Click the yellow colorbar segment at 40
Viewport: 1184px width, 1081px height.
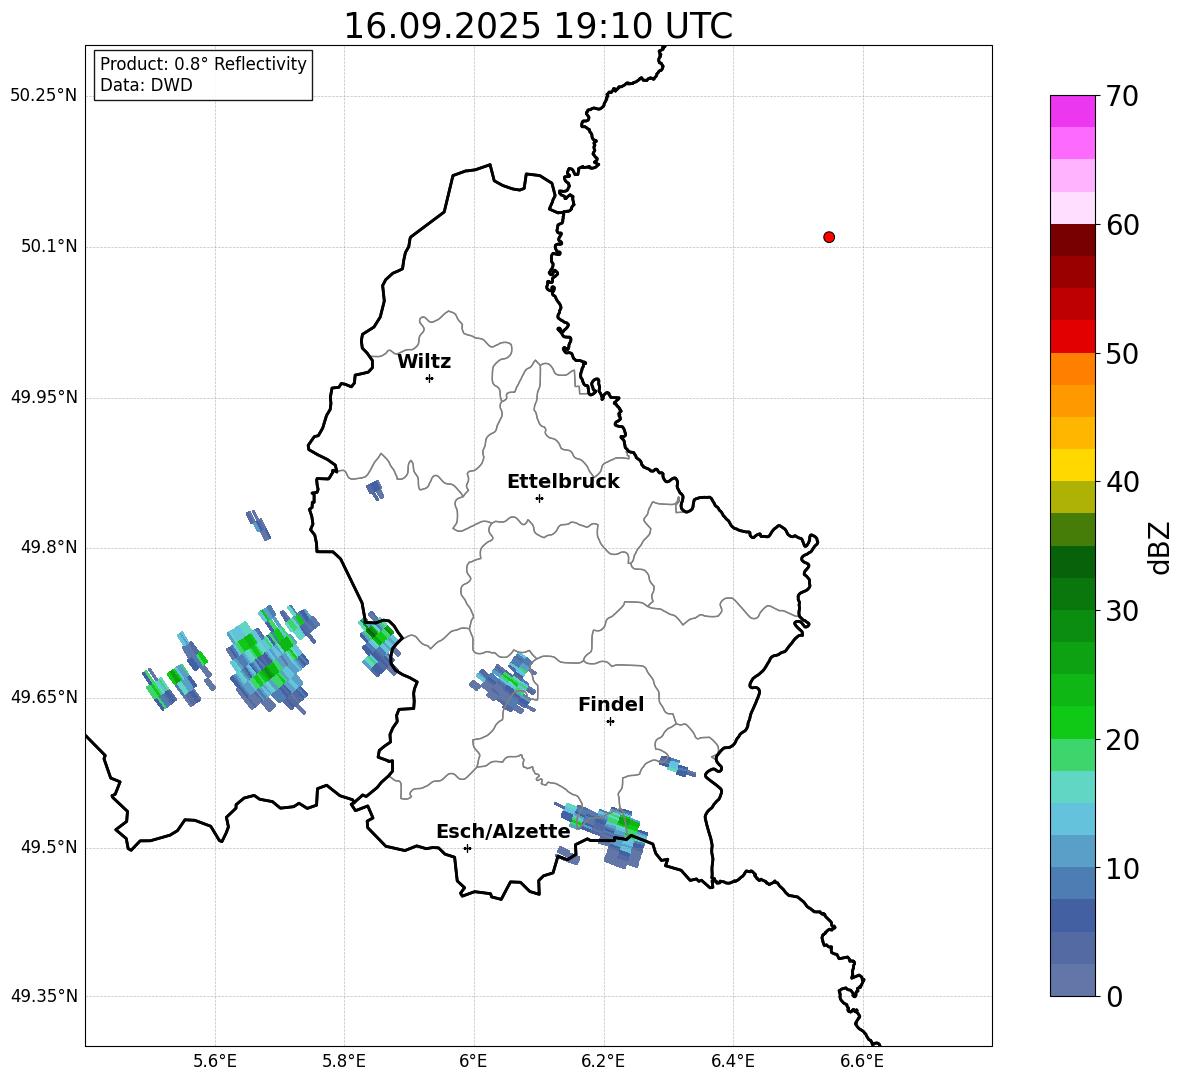coord(1073,465)
